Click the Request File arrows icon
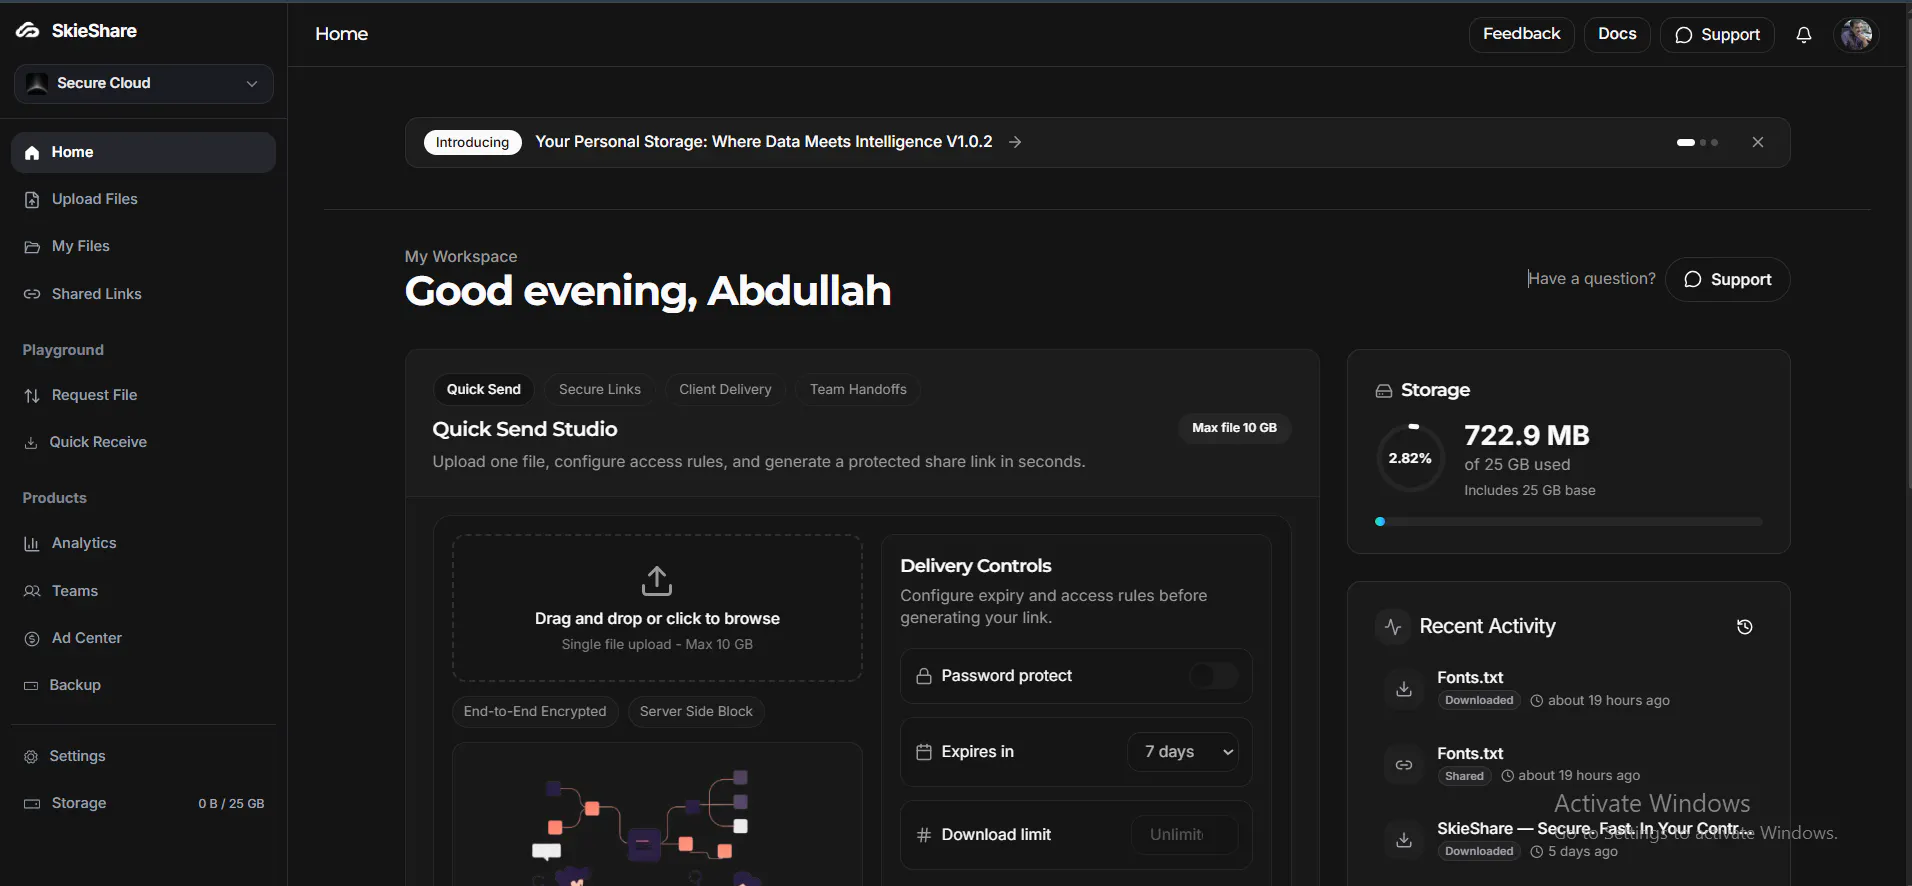This screenshot has width=1912, height=886. 32,396
